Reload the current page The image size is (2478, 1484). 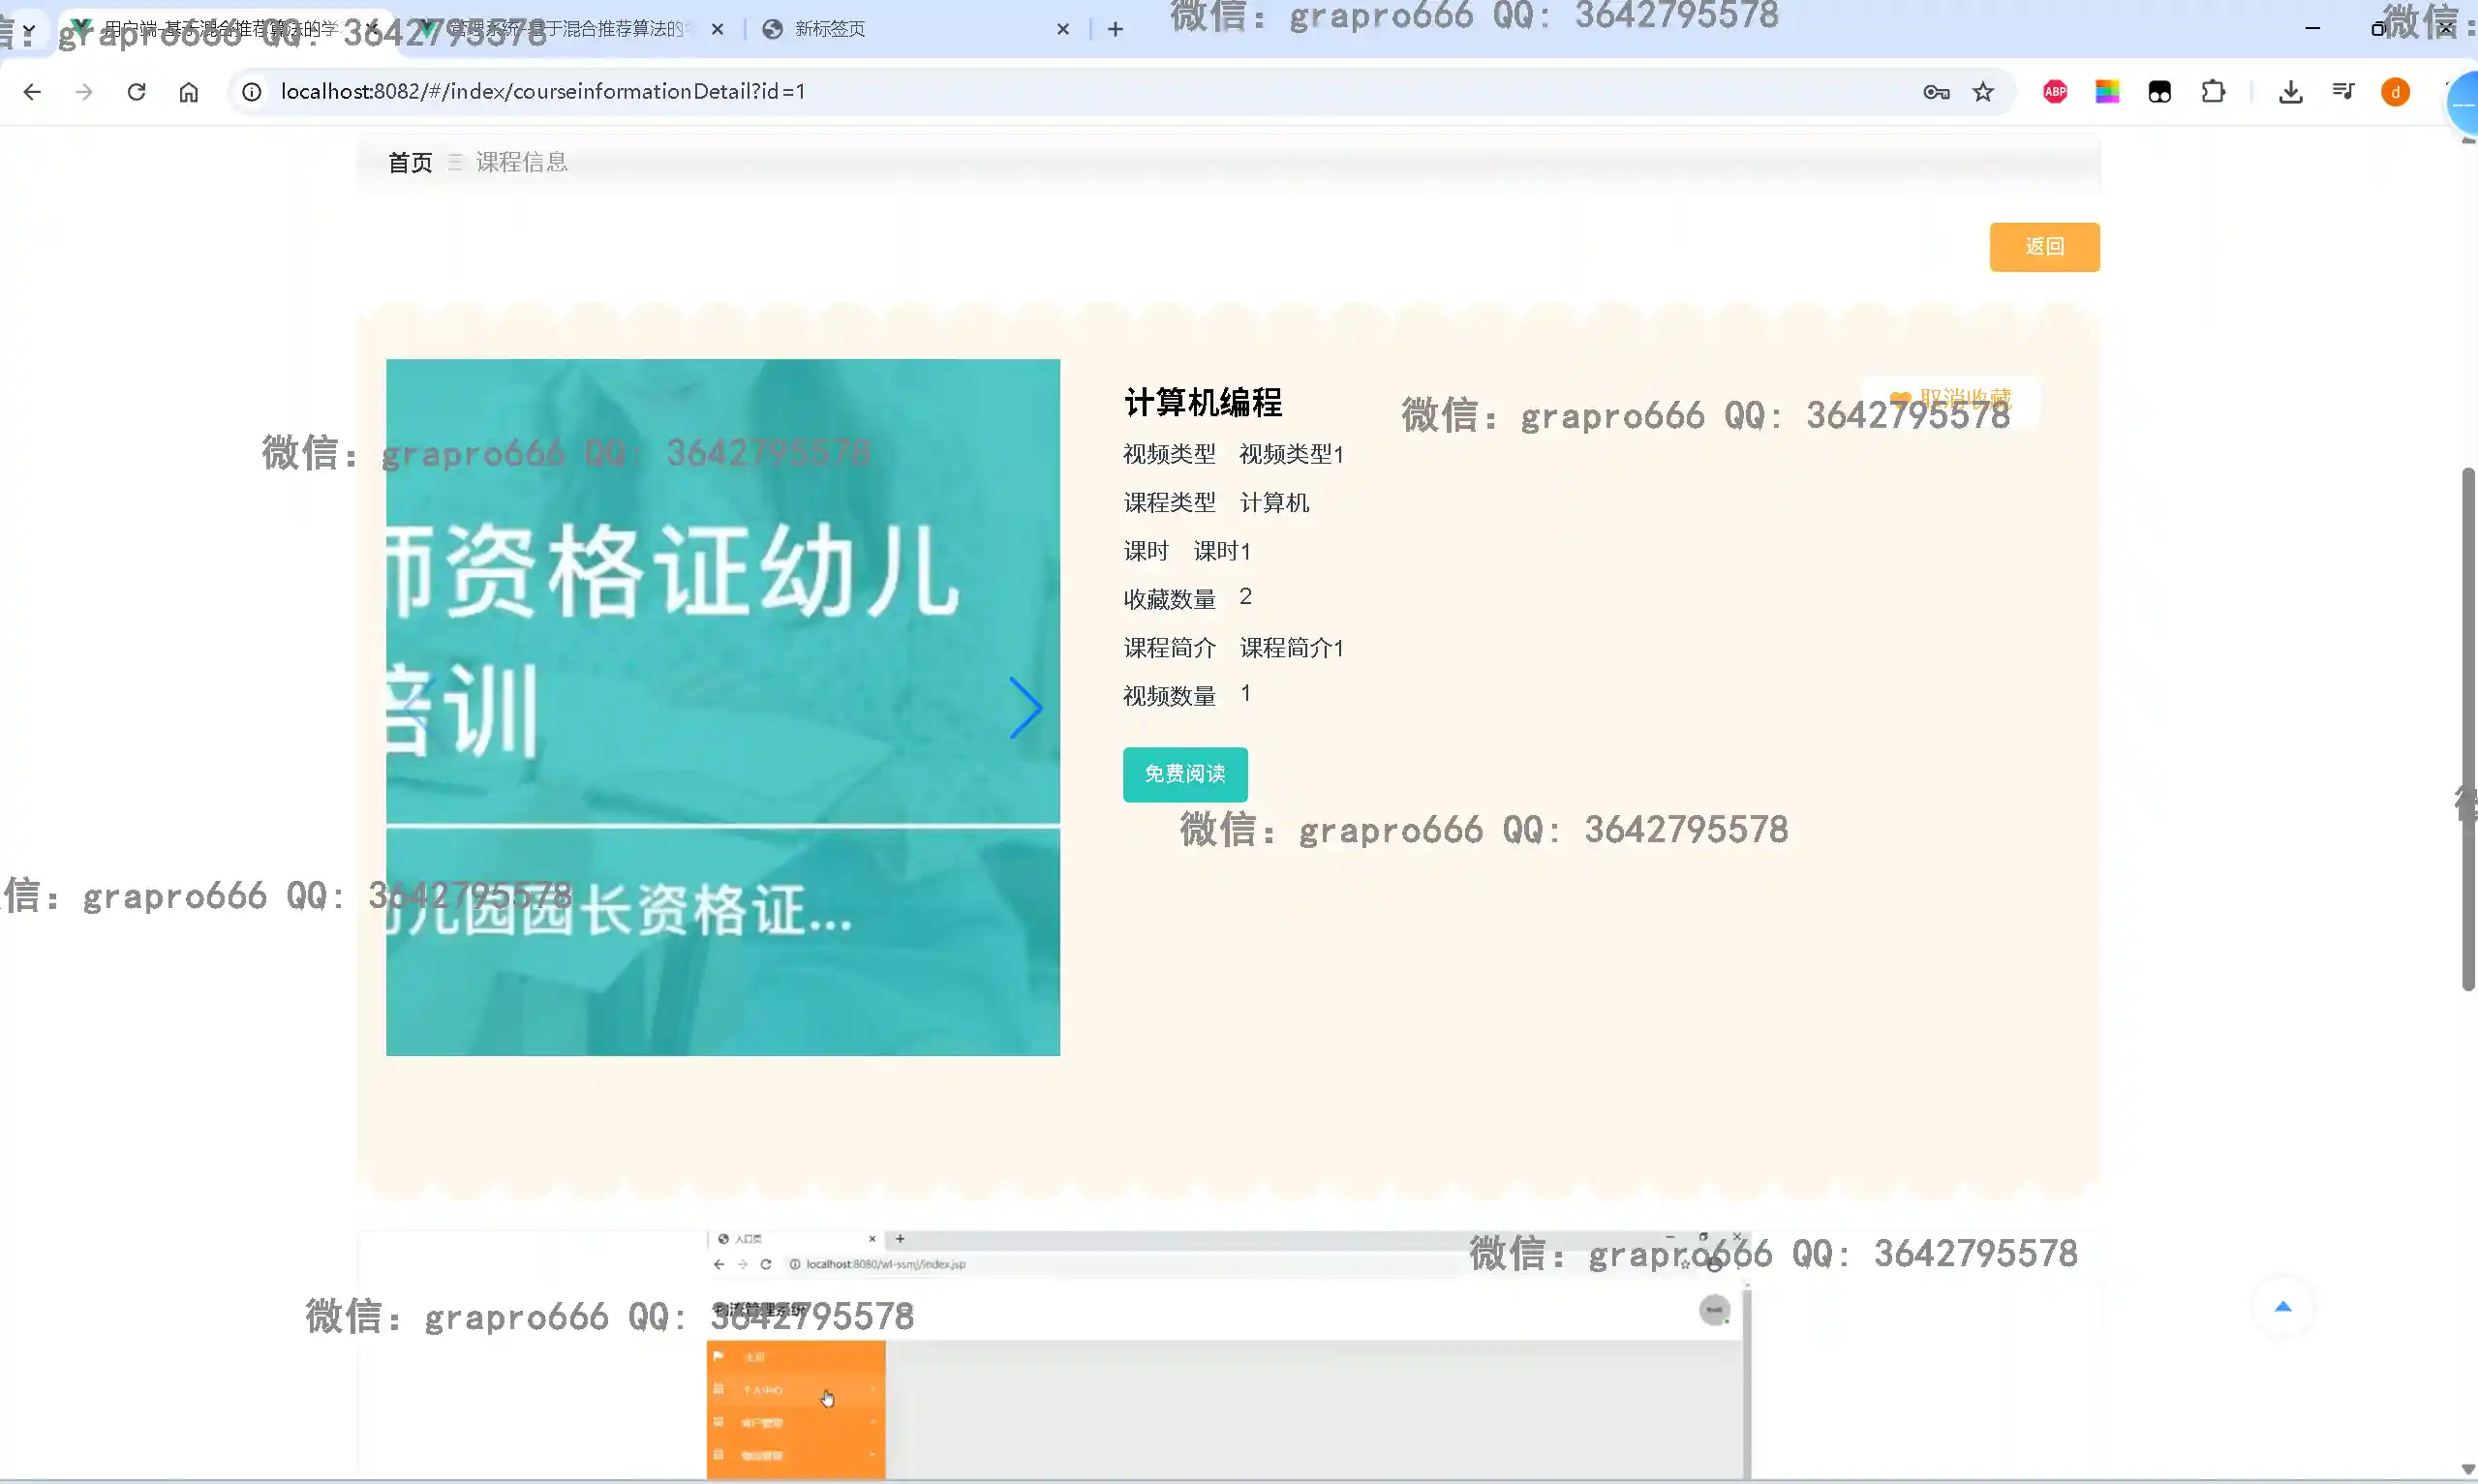pos(137,92)
